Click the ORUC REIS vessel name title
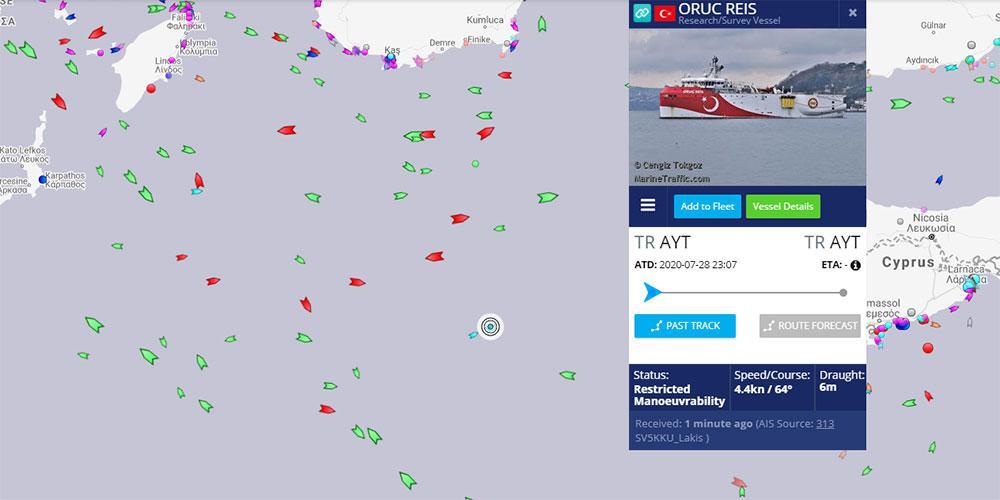The image size is (1000, 500). click(x=717, y=9)
